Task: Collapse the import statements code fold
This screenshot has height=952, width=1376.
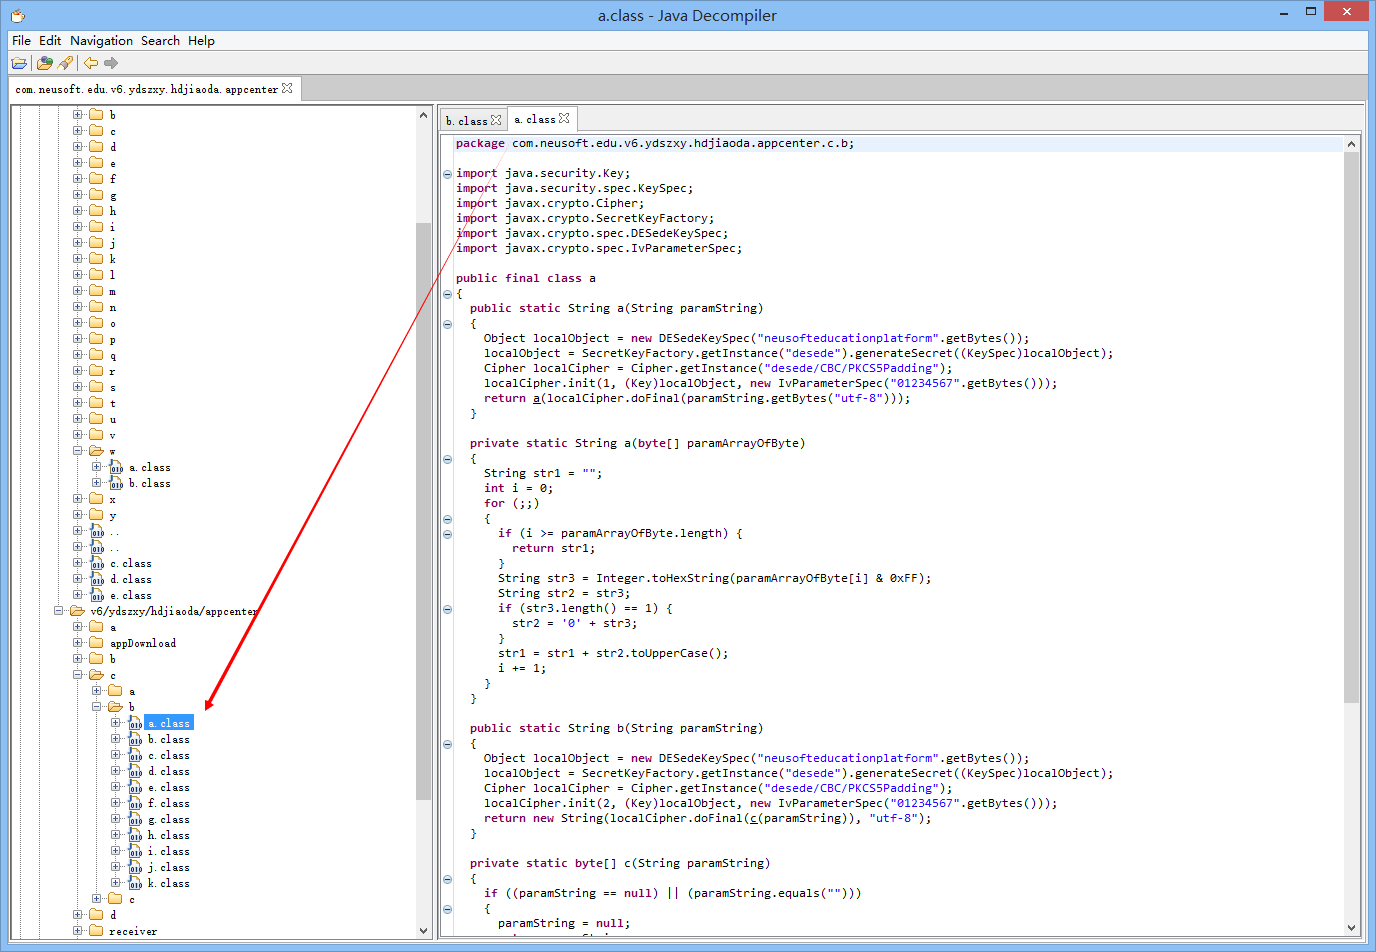Action: click(x=447, y=174)
